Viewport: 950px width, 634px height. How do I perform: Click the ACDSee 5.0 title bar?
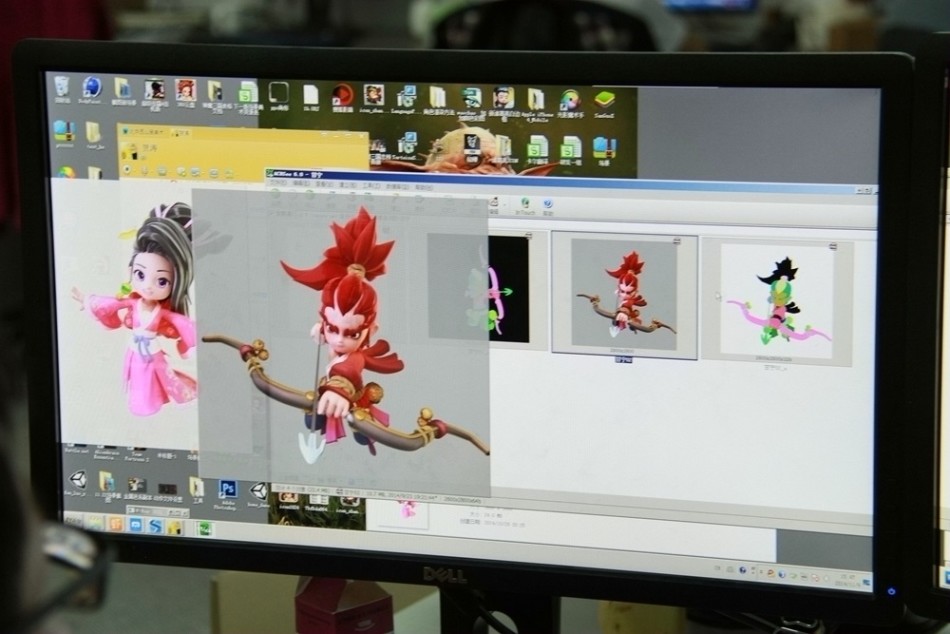tap(570, 181)
